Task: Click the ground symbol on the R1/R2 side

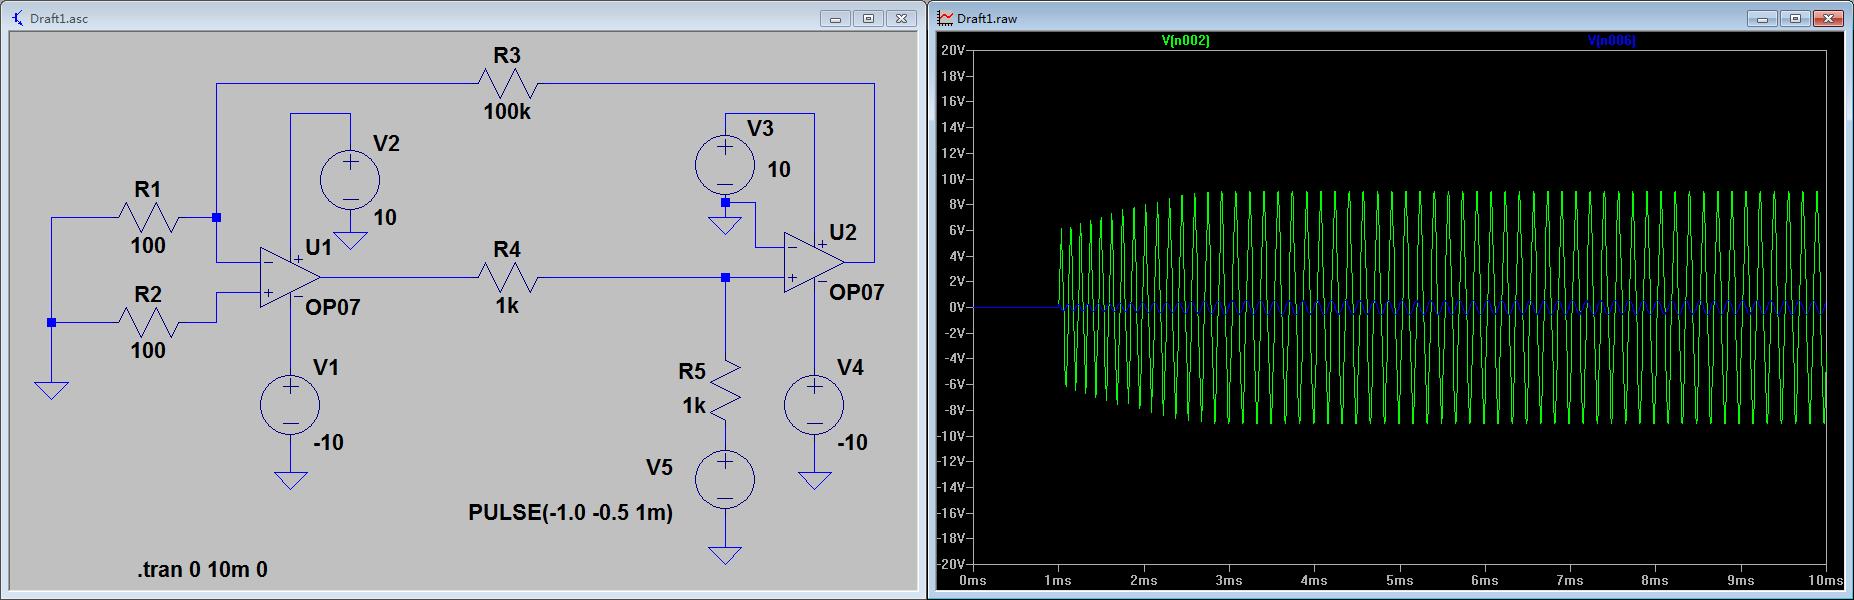Action: 51,390
